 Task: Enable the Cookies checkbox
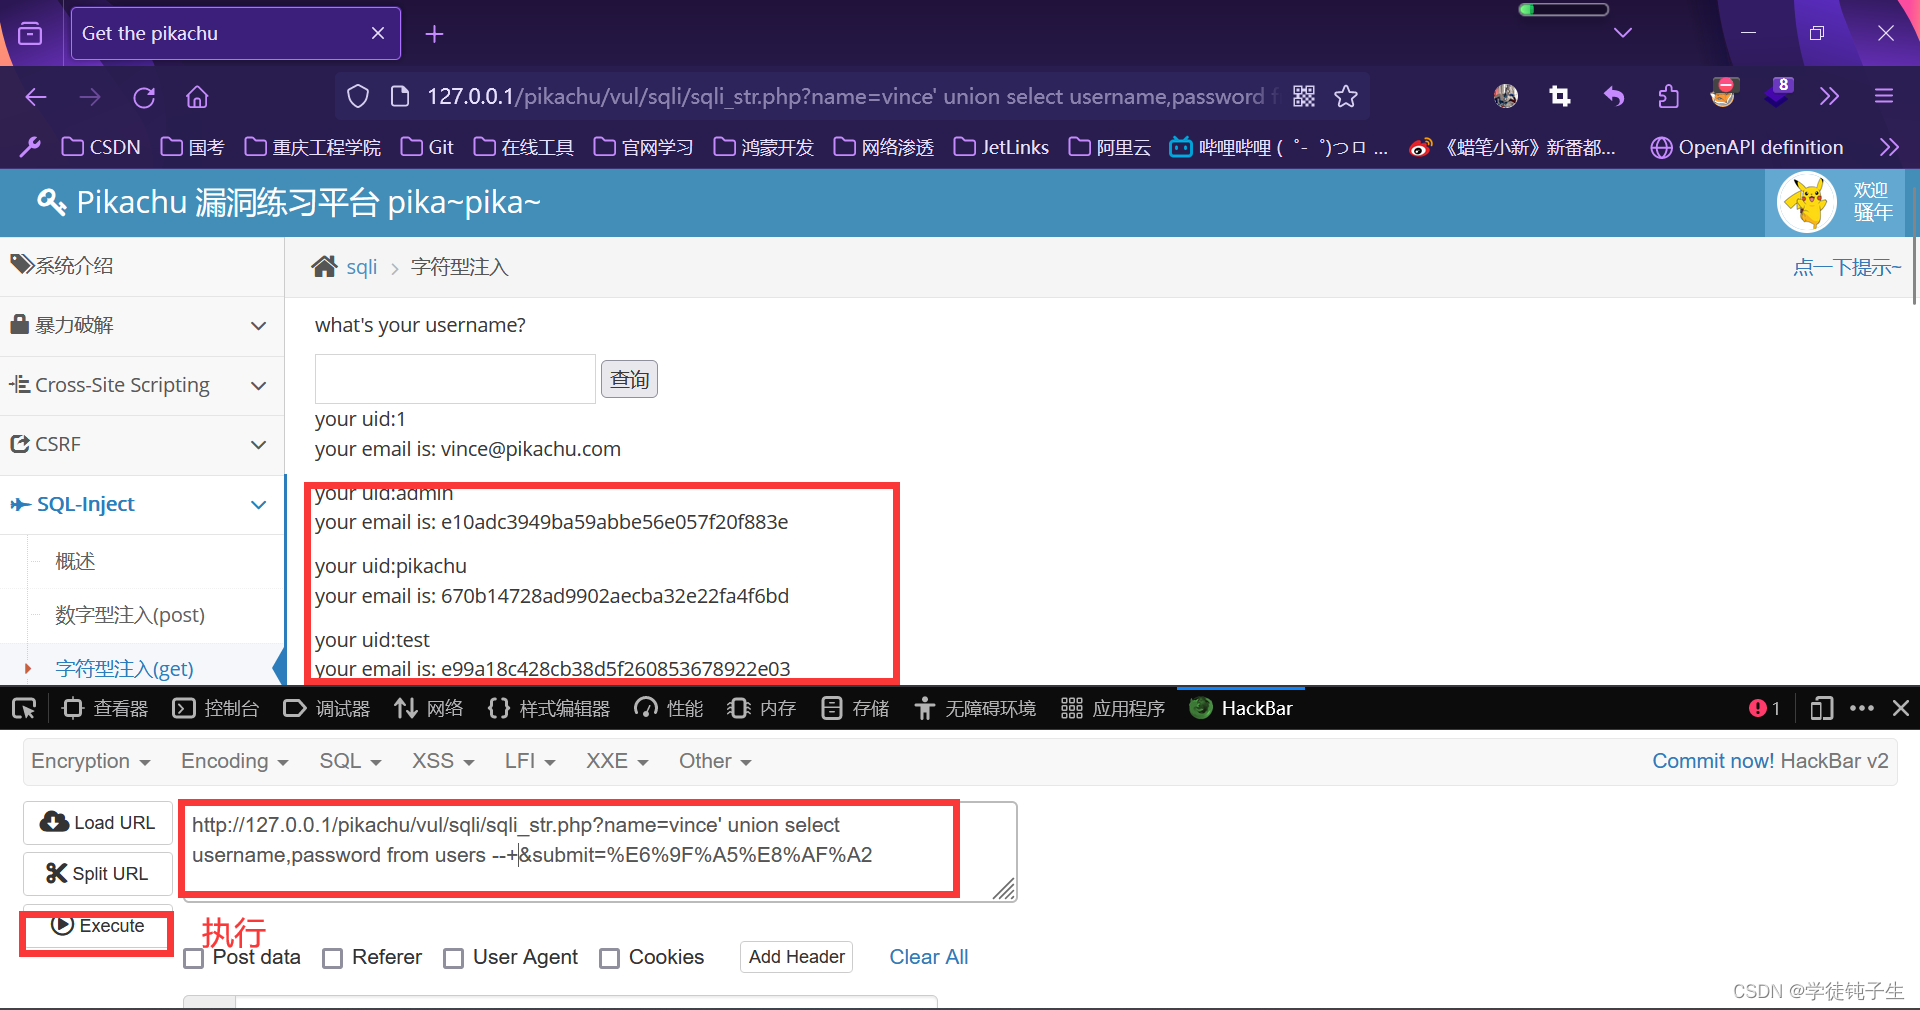(x=609, y=958)
